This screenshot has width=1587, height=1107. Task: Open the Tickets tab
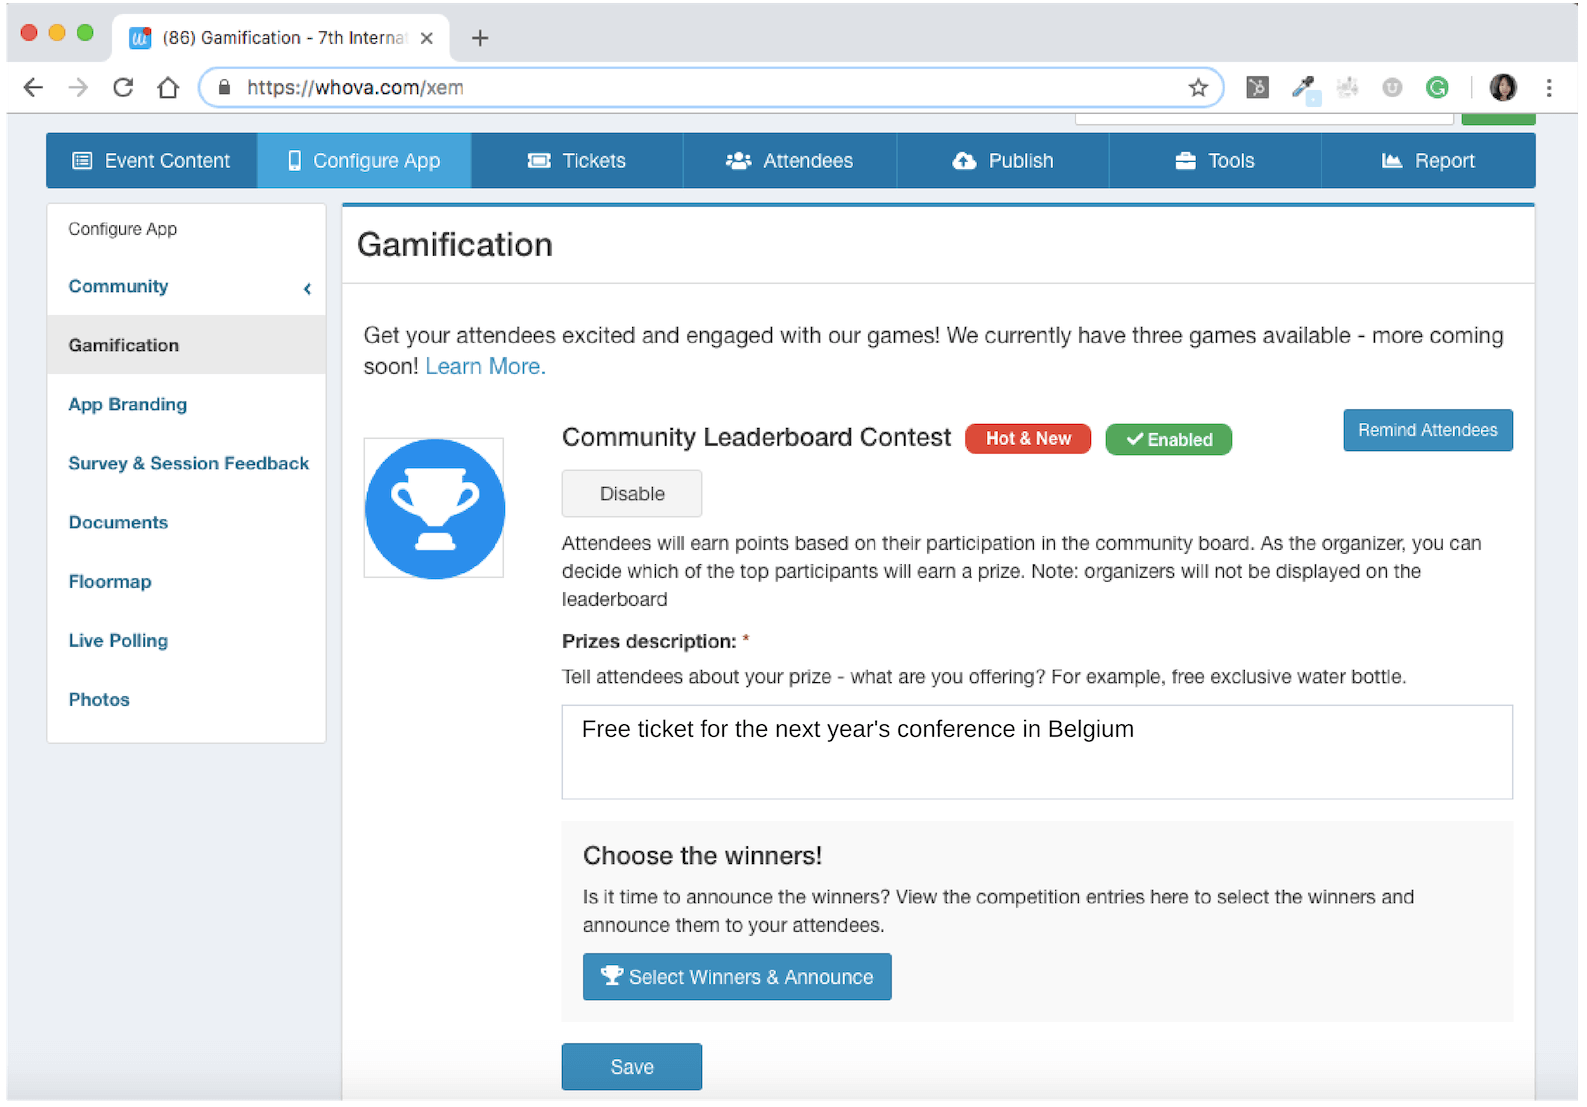click(x=577, y=161)
